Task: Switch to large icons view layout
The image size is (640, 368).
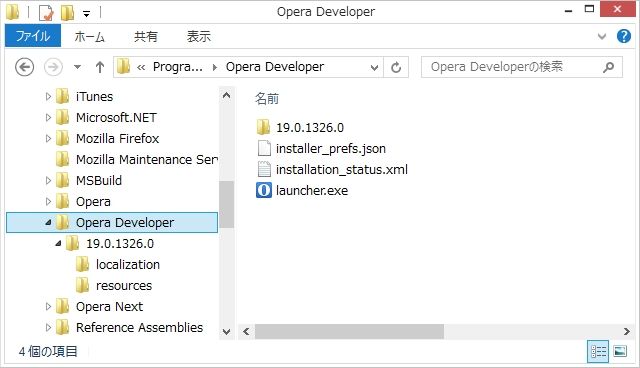Action: tap(620, 351)
